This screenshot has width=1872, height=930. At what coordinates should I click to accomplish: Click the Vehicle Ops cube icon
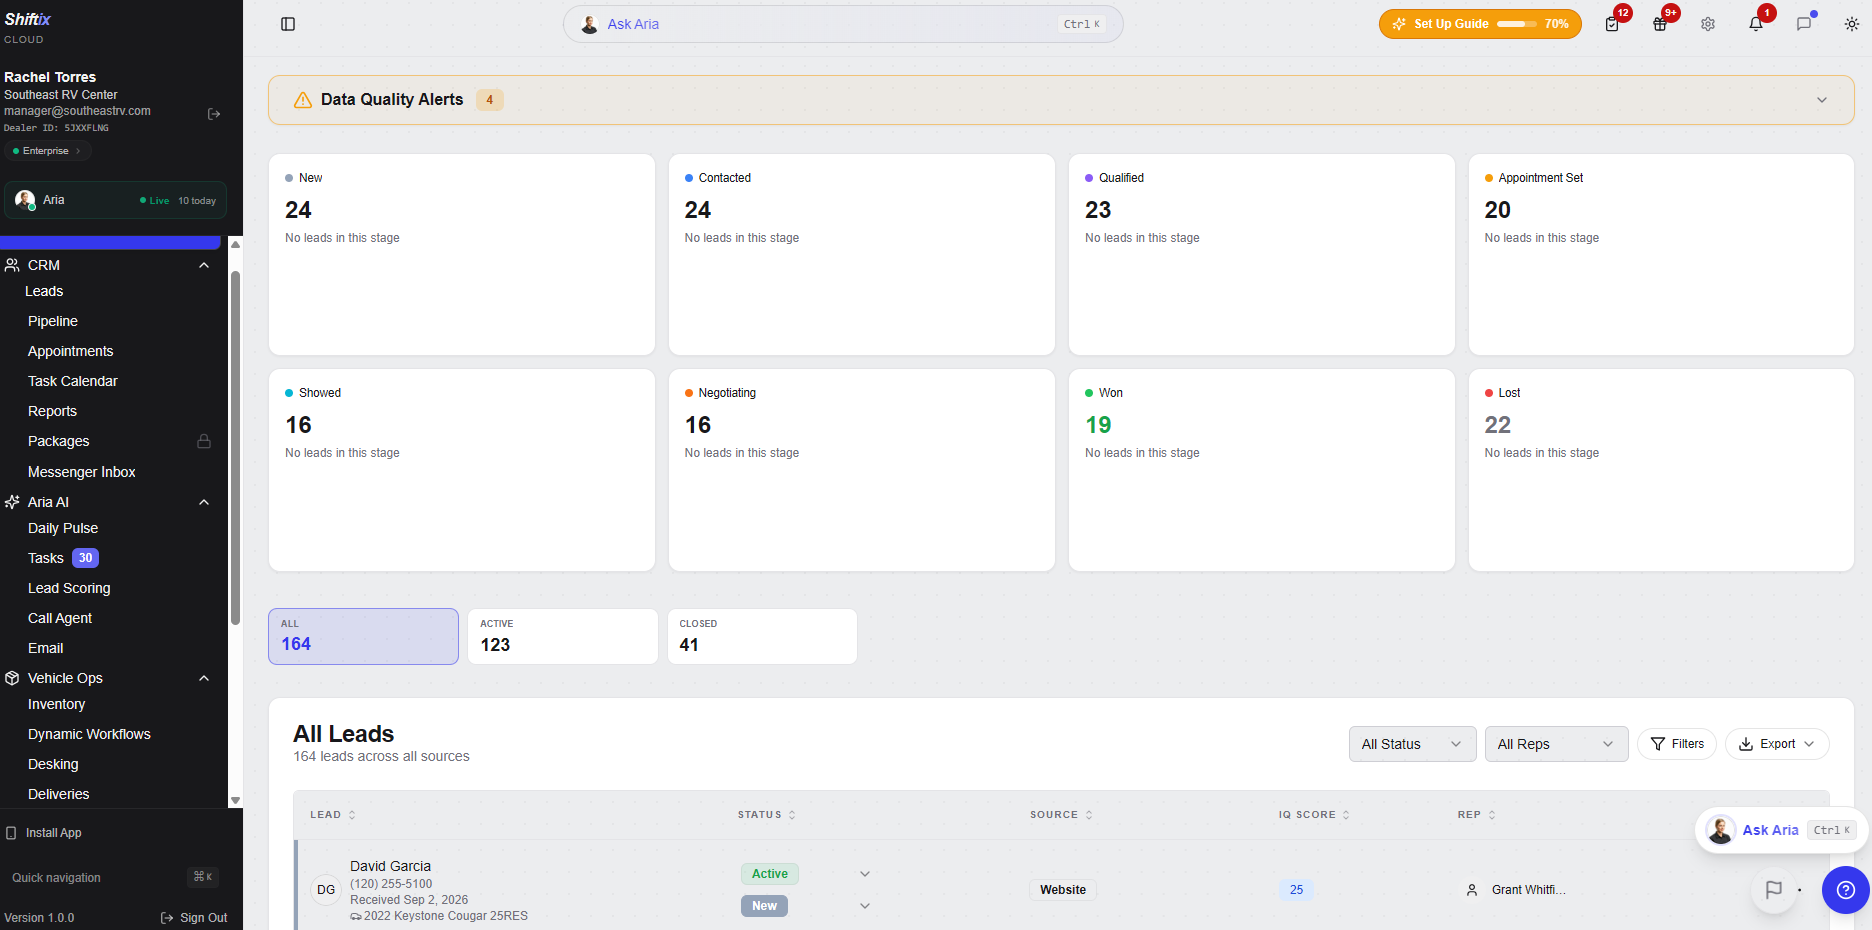click(12, 678)
